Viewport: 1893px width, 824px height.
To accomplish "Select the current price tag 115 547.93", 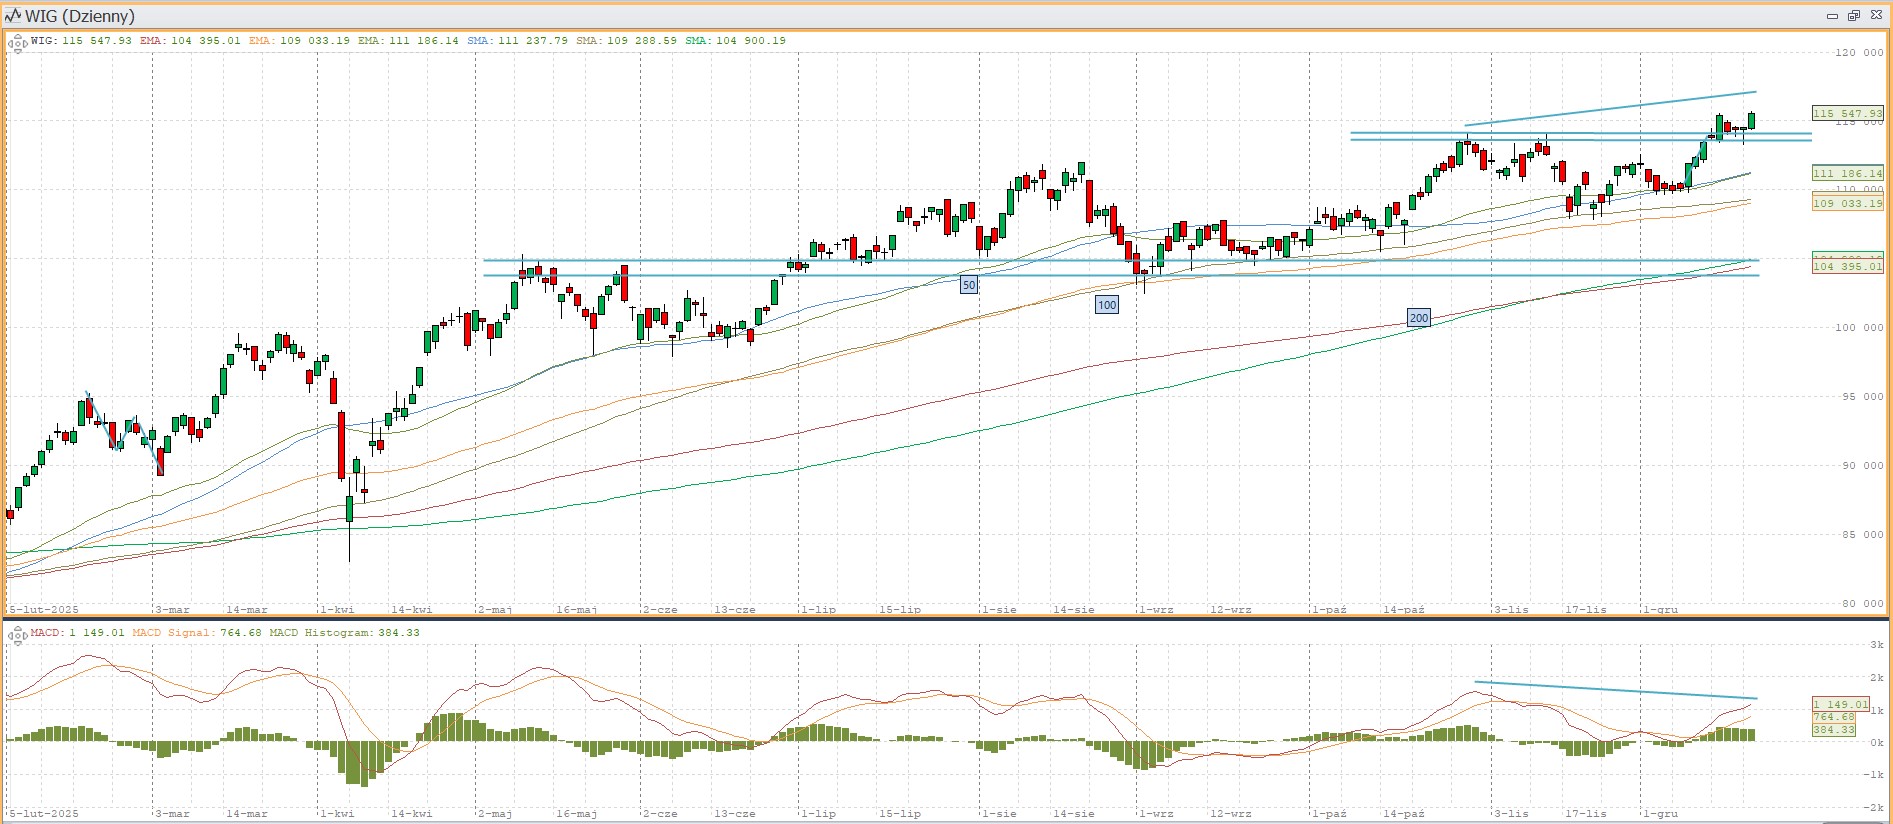I will click(1847, 114).
